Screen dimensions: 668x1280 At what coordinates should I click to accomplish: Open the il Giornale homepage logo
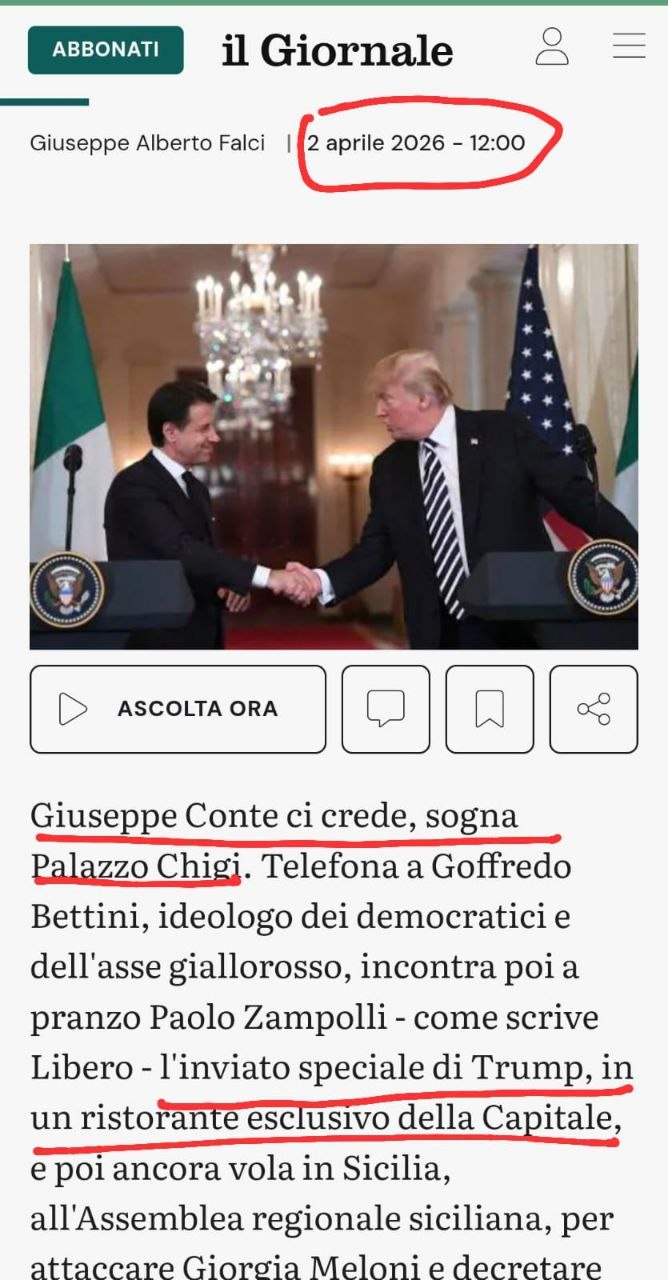point(337,50)
